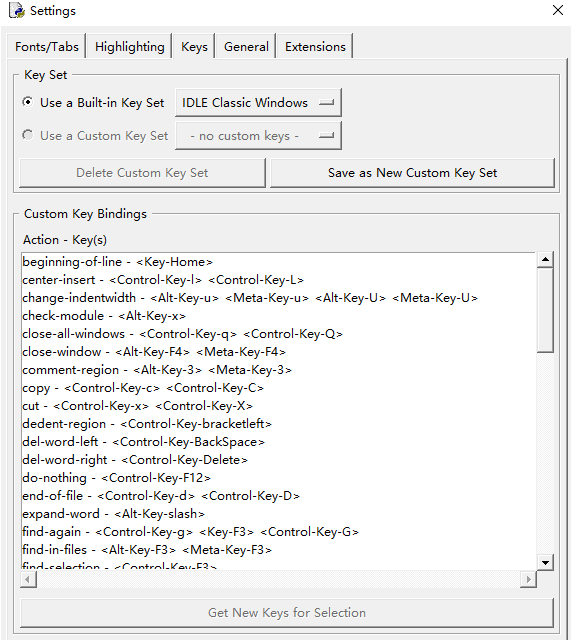The height and width of the screenshot is (640, 571).
Task: Switch to the Fonts/Tabs tab
Action: coord(47,47)
